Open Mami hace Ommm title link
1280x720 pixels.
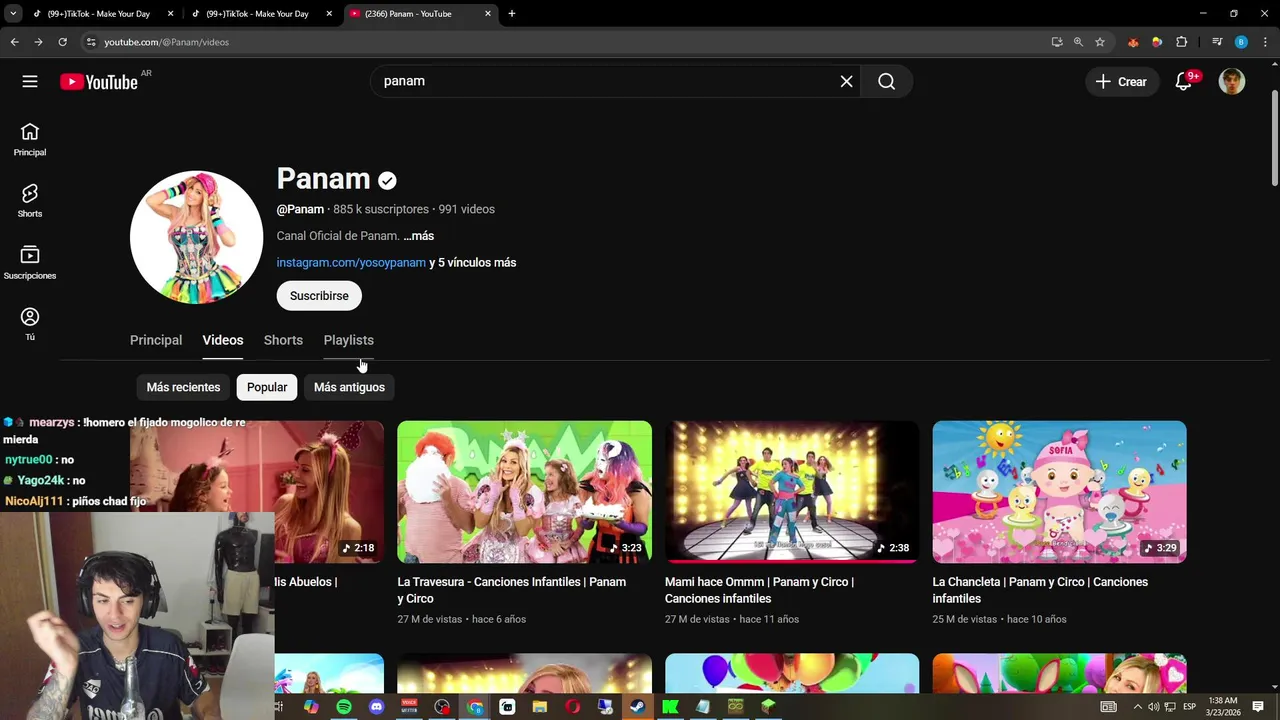759,590
